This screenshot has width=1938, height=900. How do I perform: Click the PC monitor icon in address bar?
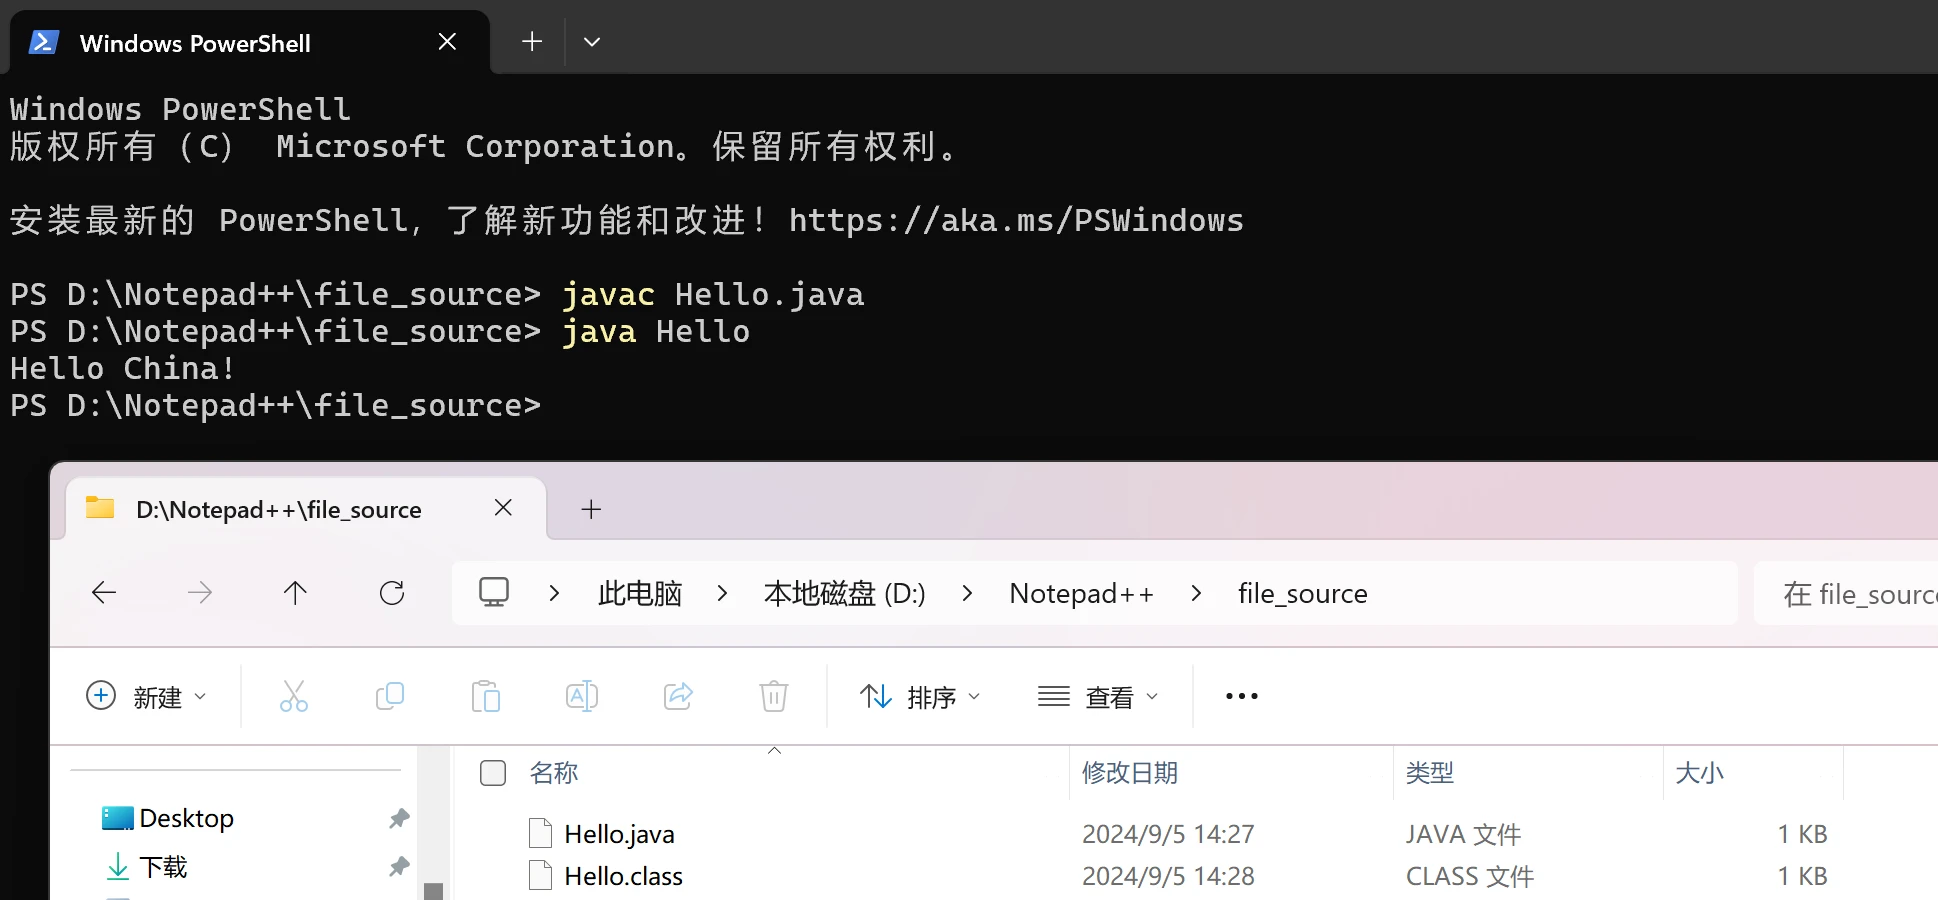494,593
